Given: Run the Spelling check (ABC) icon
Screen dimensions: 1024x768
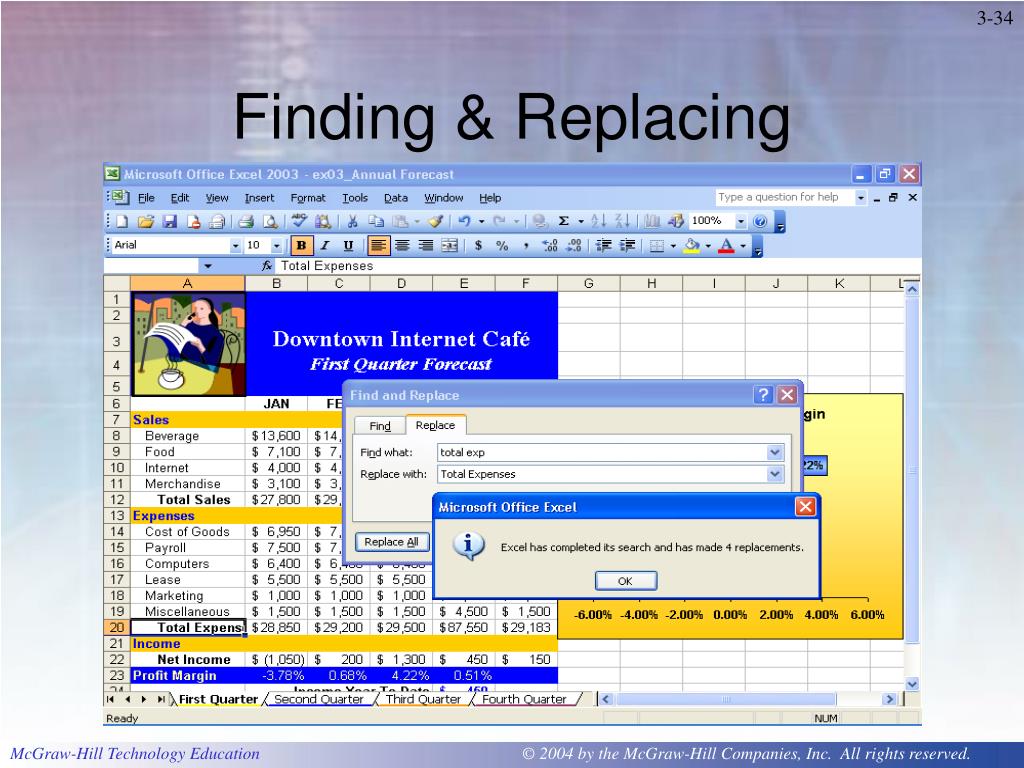Looking at the screenshot, I should click(300, 221).
